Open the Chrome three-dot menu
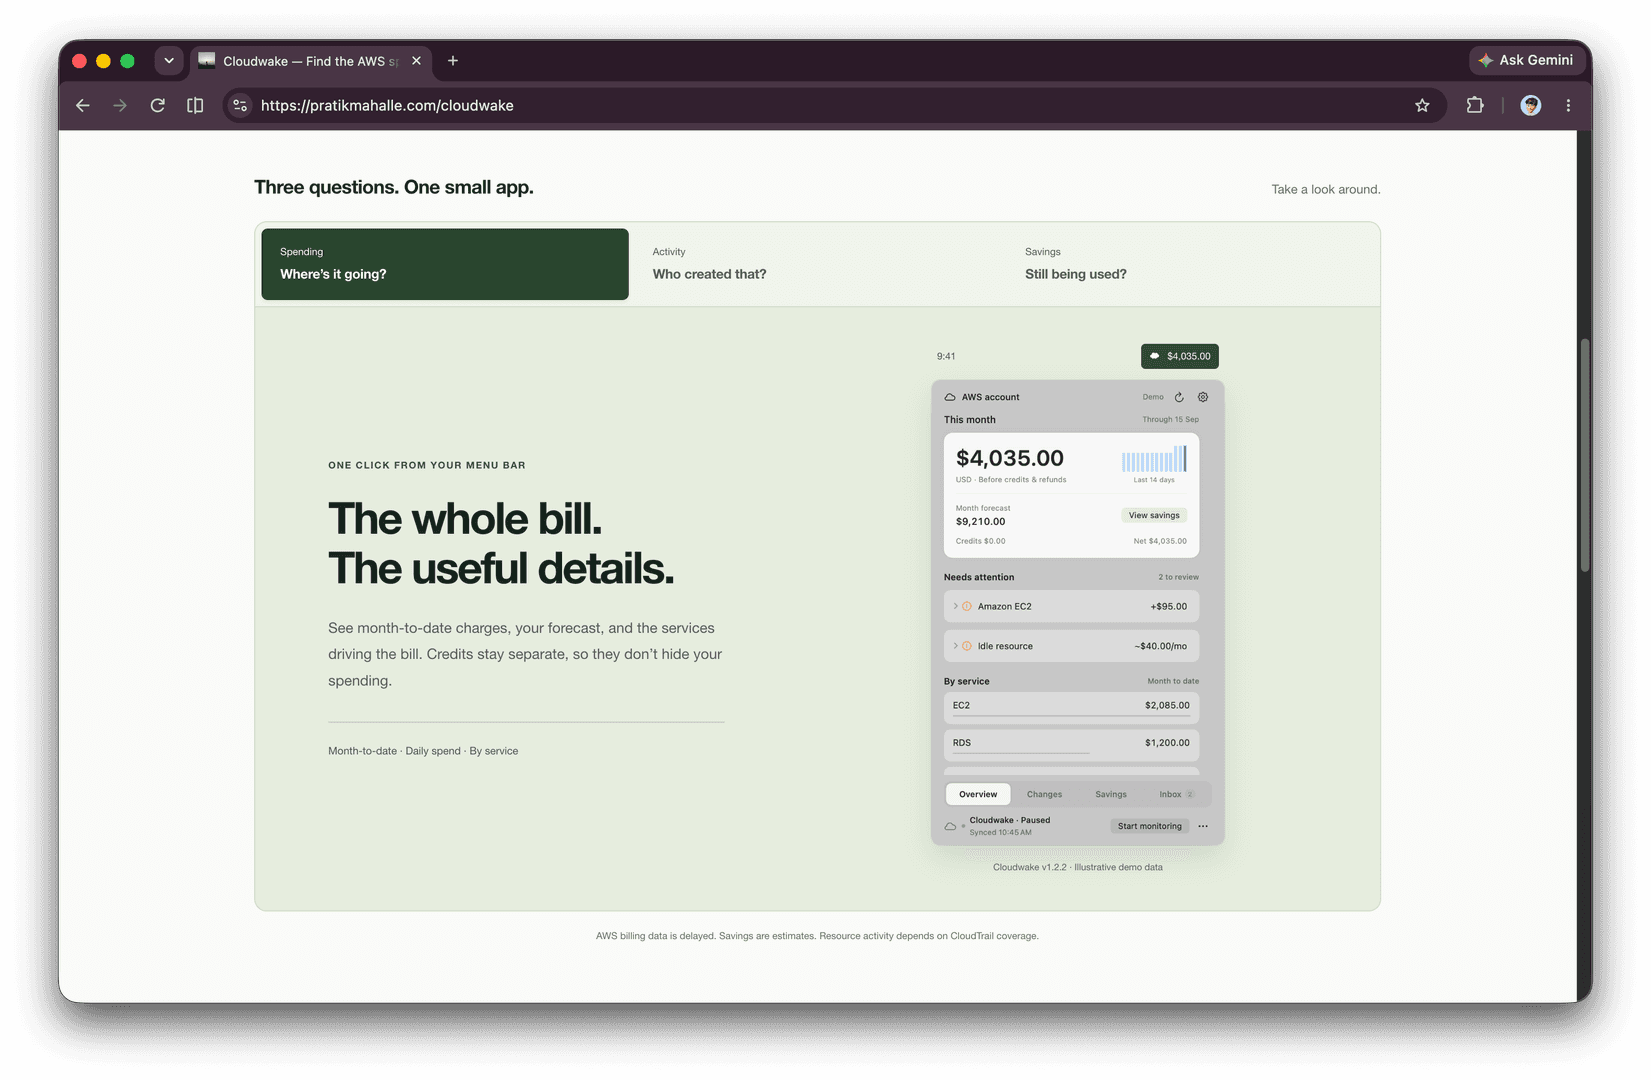Viewport: 1651px width, 1080px height. pyautogui.click(x=1568, y=105)
